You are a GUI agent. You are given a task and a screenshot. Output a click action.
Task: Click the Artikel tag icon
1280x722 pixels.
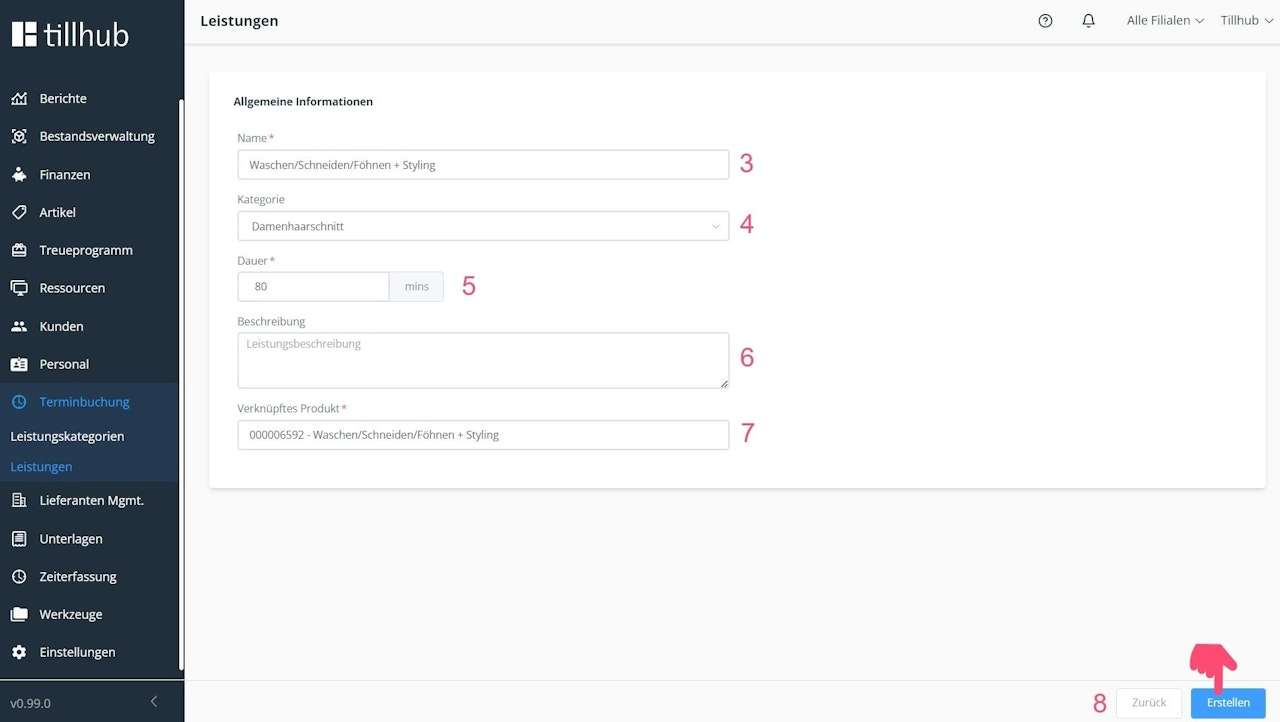(x=19, y=212)
